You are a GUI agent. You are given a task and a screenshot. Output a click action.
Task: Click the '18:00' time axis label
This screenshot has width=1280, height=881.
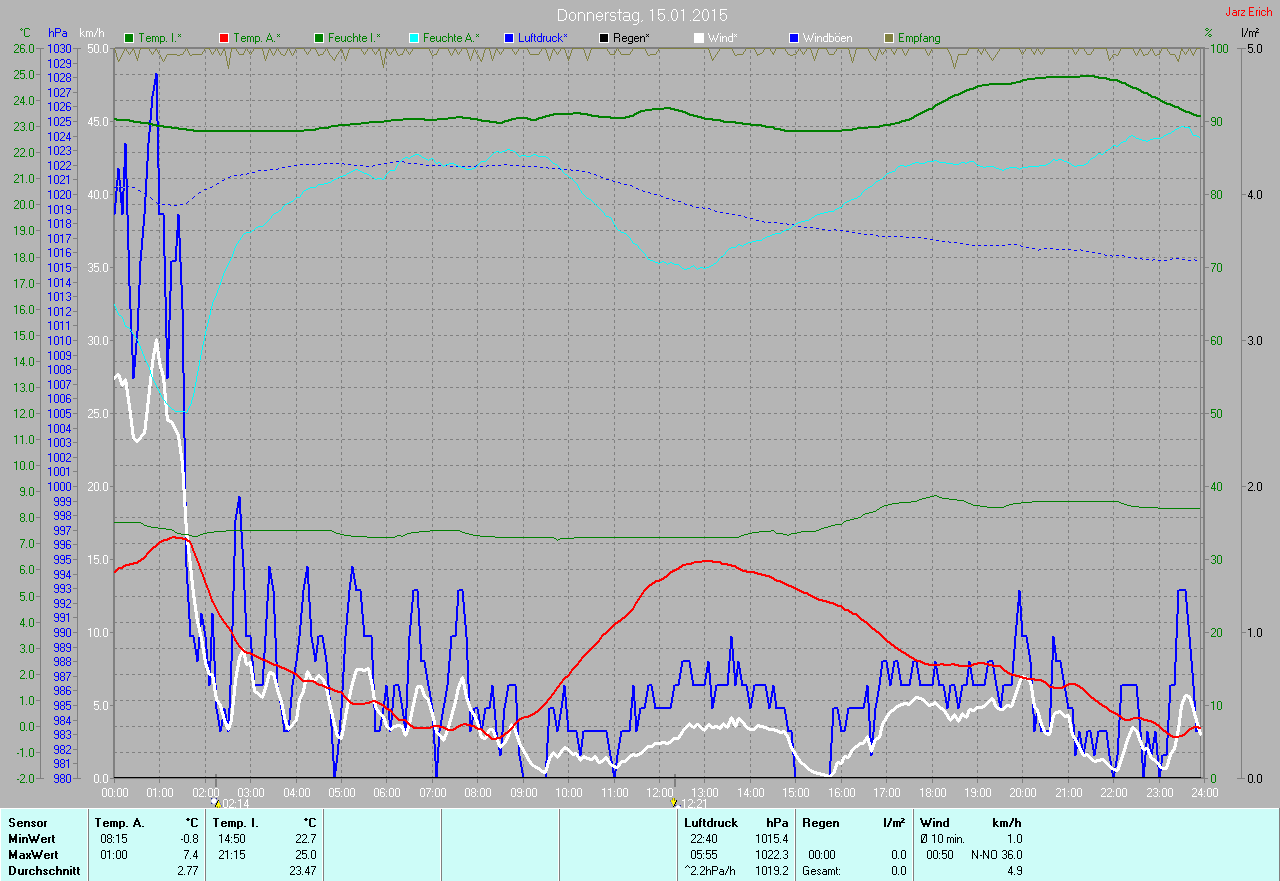[932, 792]
